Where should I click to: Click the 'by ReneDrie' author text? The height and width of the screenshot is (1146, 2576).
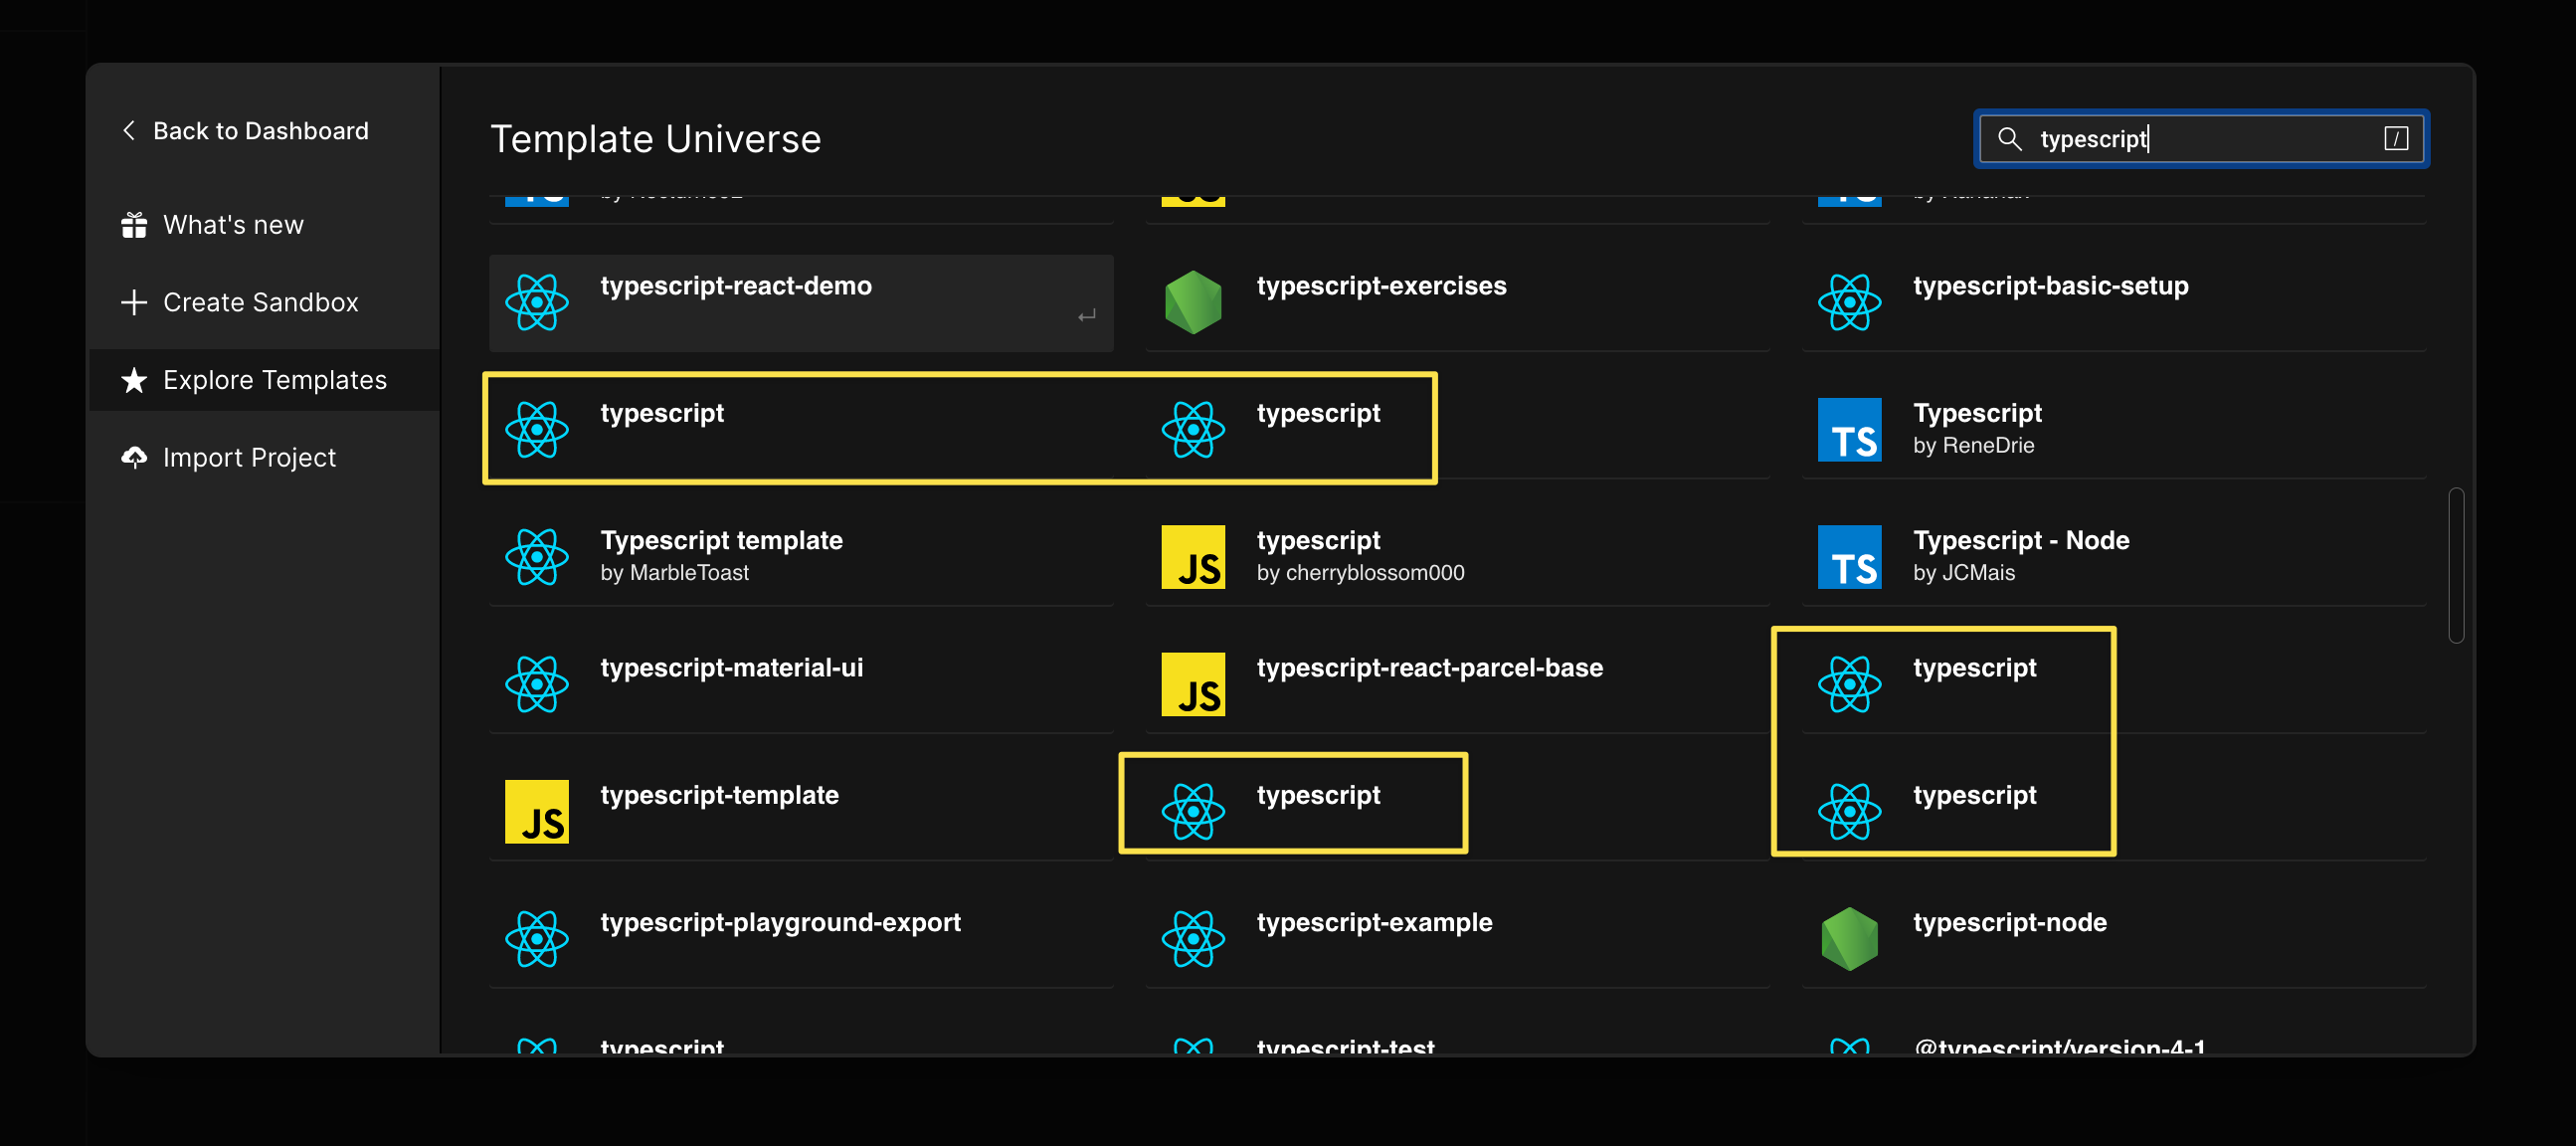click(1974, 446)
